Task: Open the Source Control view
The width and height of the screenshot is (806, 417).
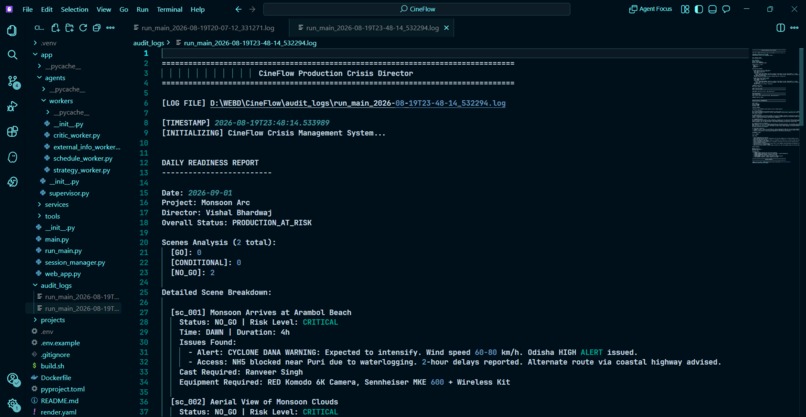Action: click(x=12, y=81)
